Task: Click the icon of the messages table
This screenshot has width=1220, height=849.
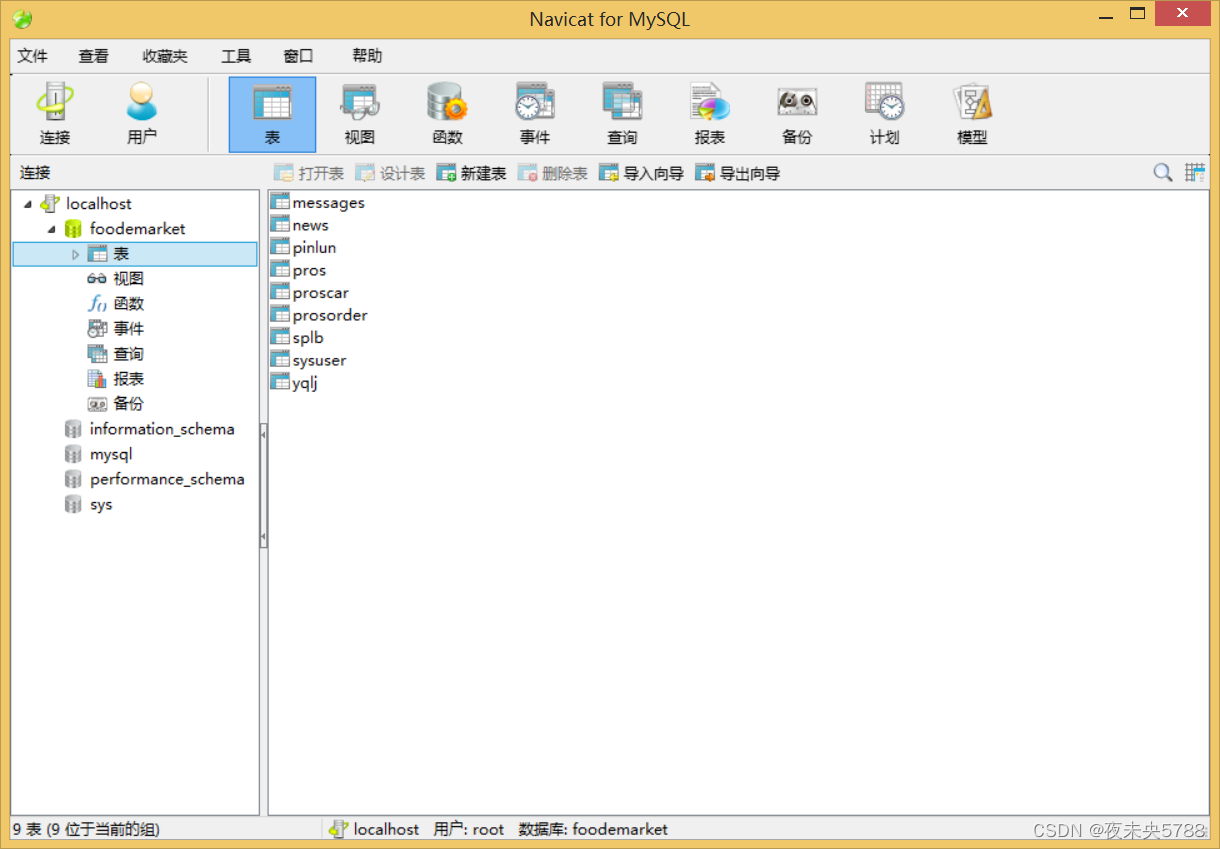Action: point(280,202)
